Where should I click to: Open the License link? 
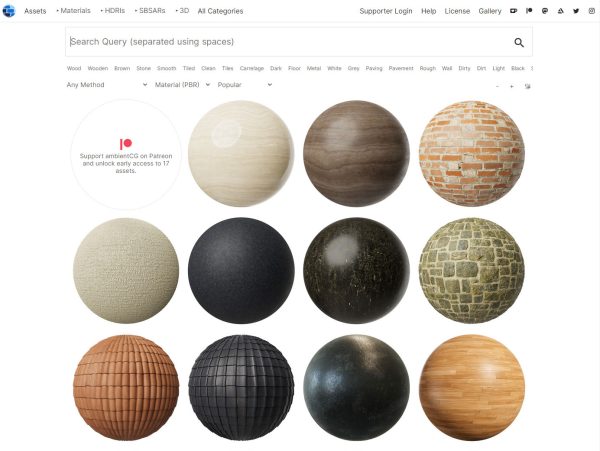456,11
